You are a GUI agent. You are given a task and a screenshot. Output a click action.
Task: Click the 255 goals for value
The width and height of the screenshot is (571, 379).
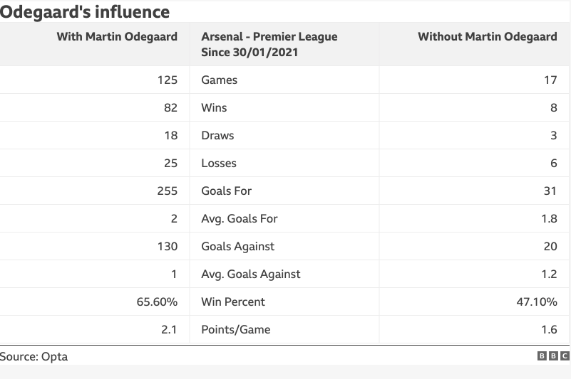[x=168, y=191]
